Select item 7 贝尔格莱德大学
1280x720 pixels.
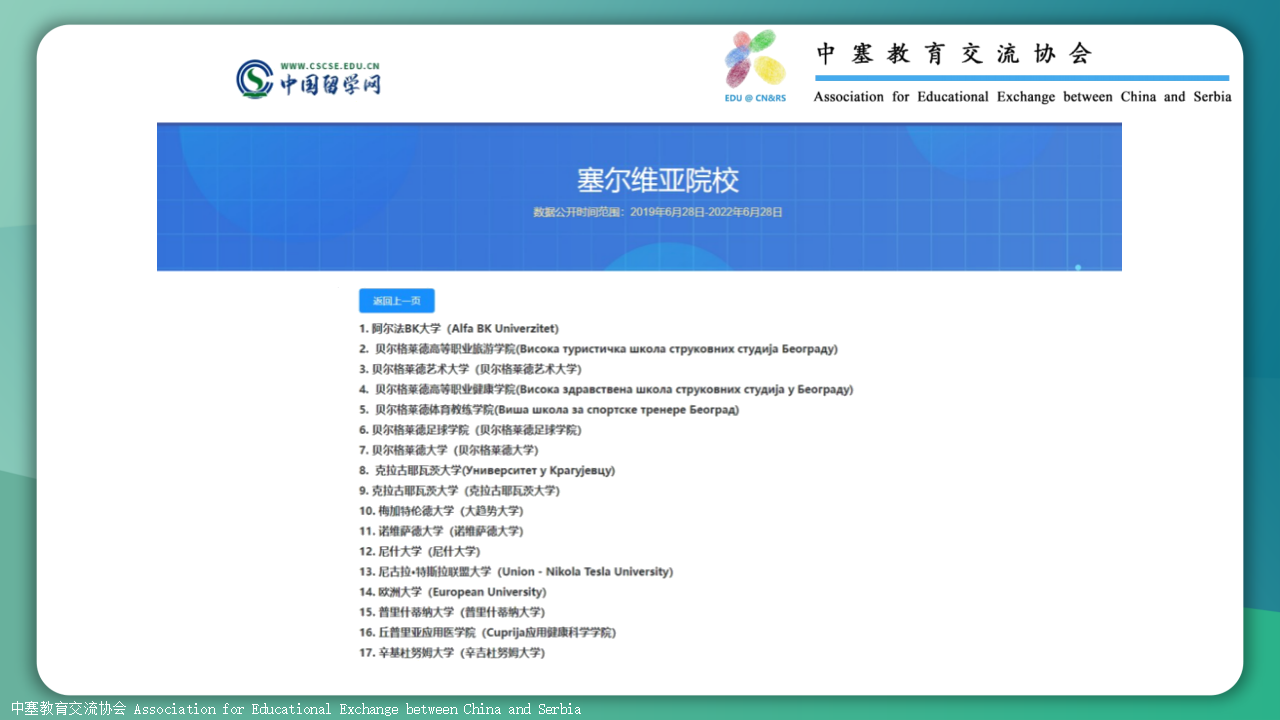(x=449, y=450)
